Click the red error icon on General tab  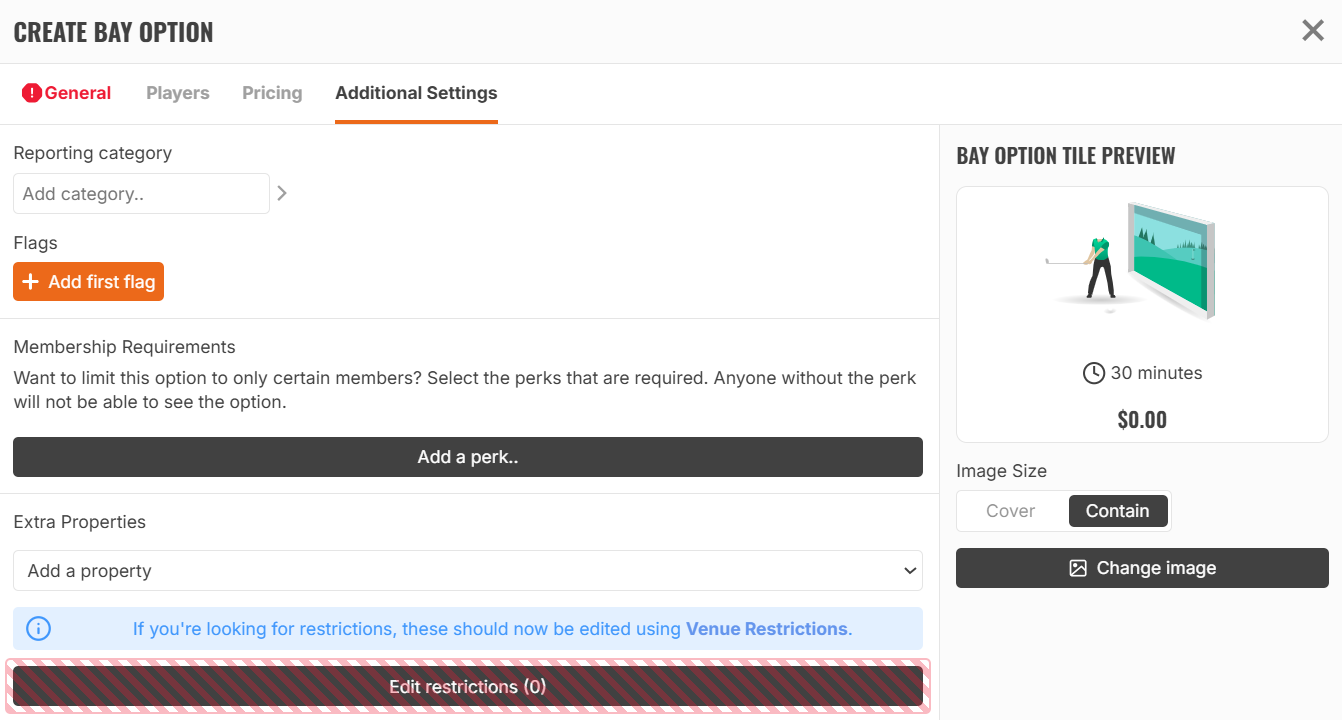click(x=32, y=93)
